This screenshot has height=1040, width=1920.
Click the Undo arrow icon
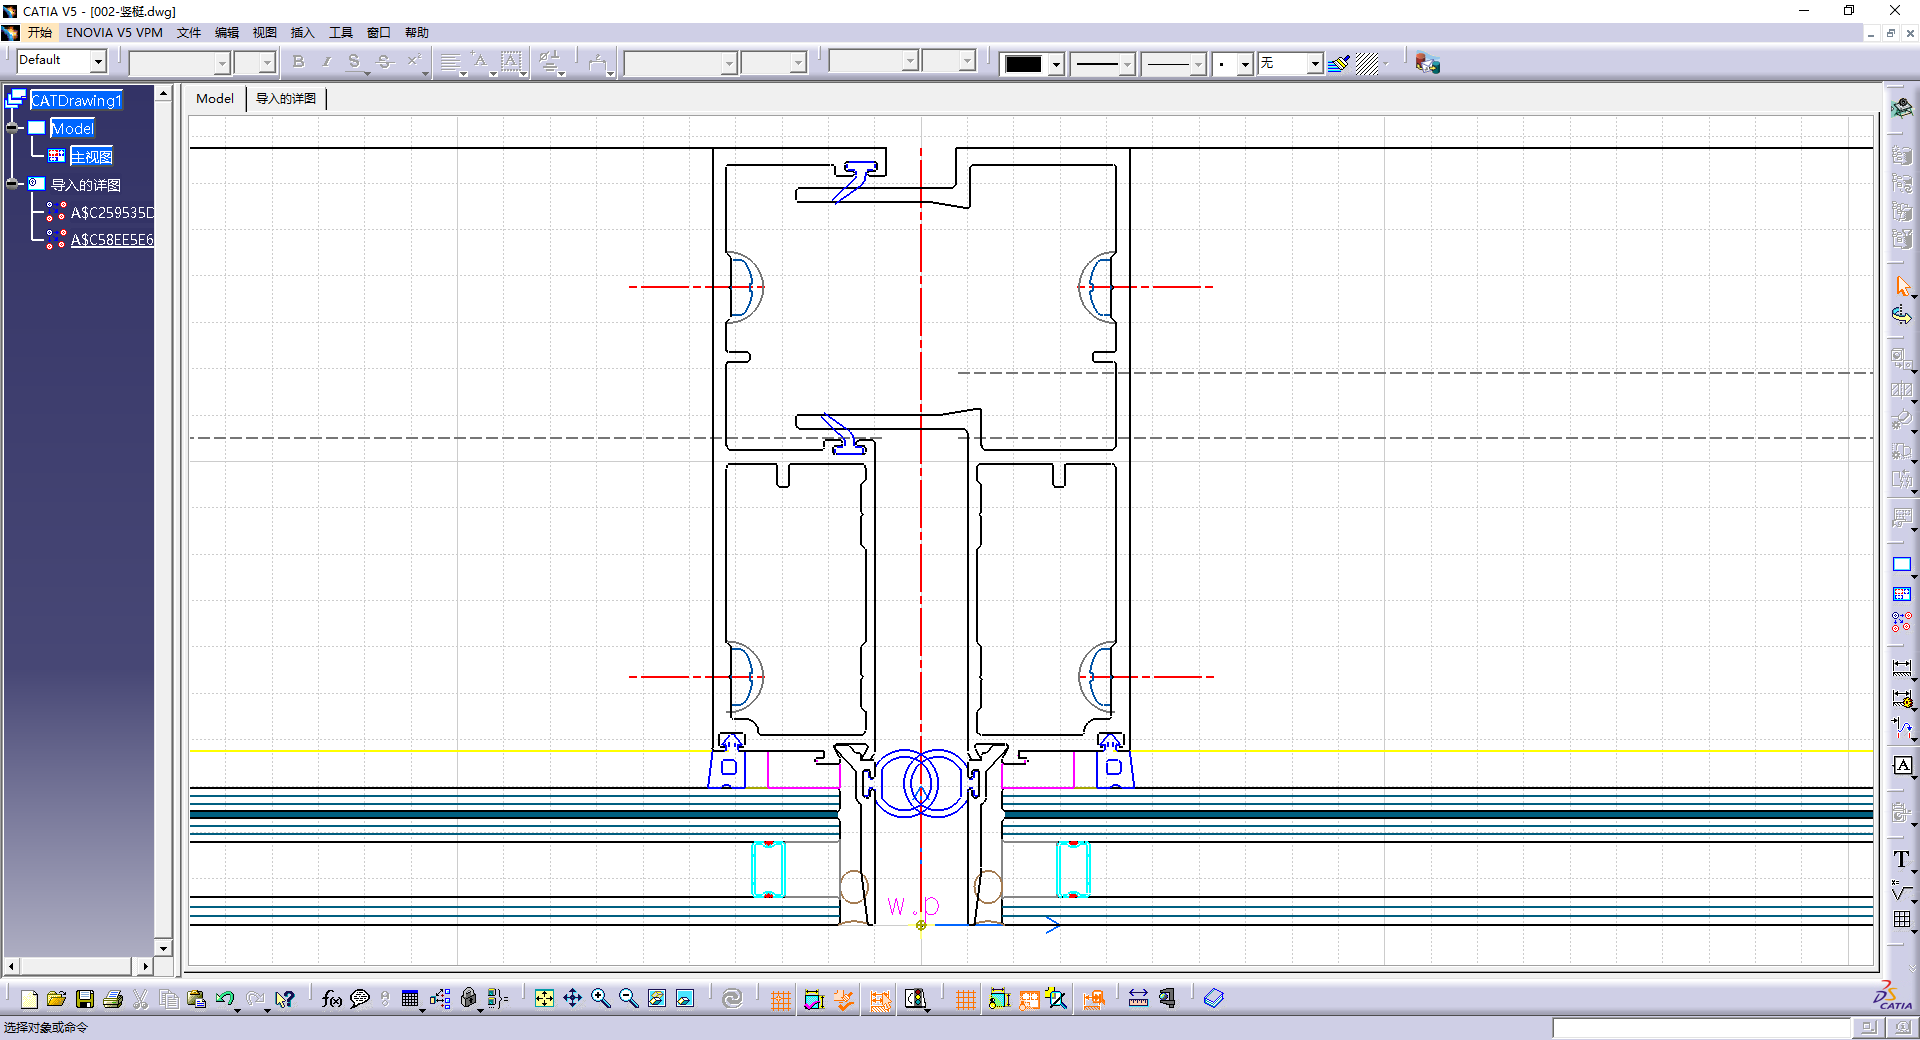pyautogui.click(x=225, y=999)
